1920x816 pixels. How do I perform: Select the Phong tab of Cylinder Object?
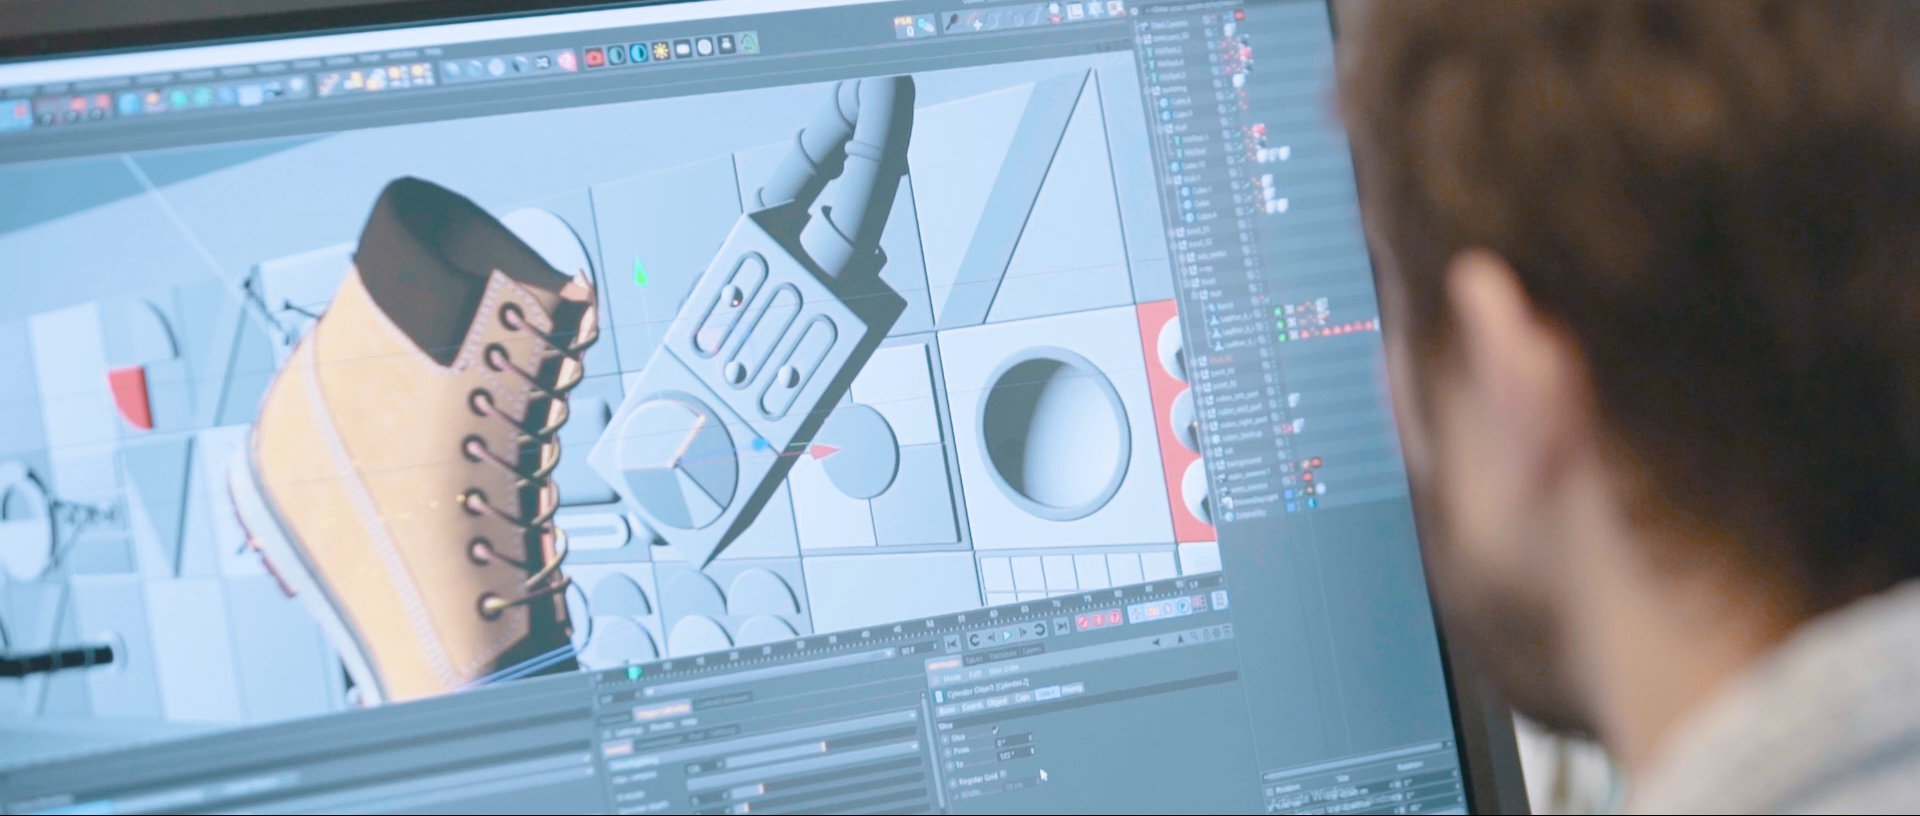click(x=1072, y=688)
